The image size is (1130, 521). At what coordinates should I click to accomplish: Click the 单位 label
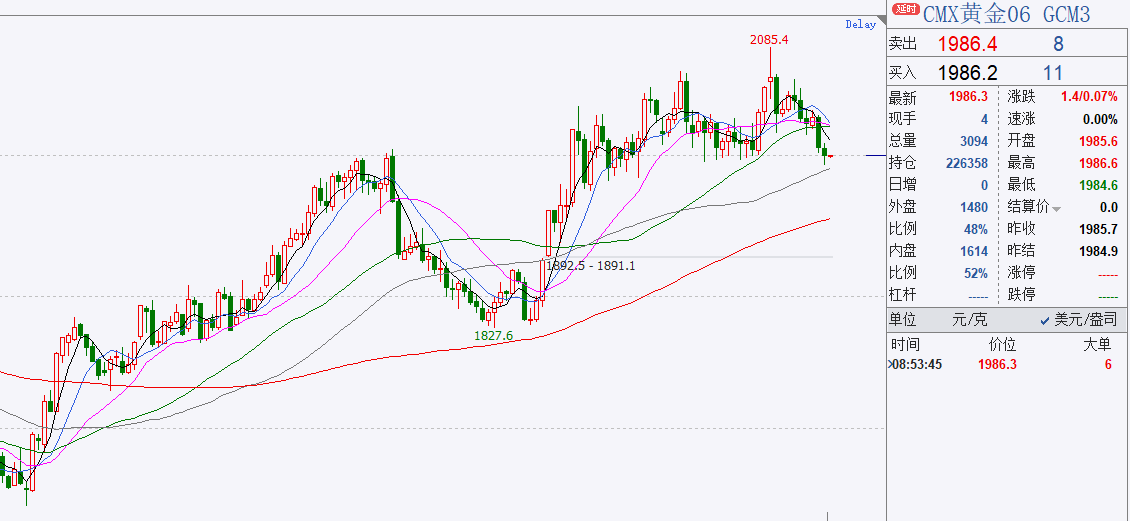(x=903, y=319)
